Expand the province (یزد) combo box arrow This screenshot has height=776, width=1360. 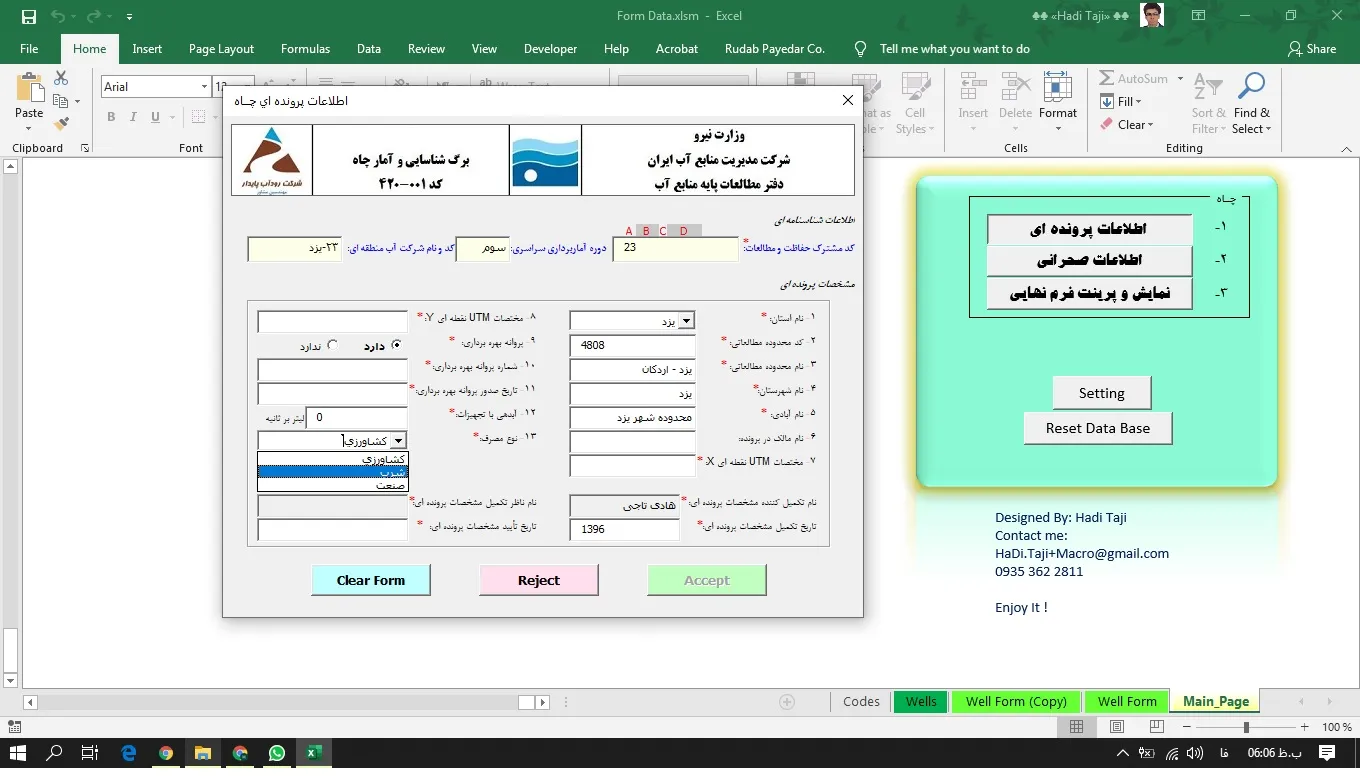click(685, 321)
